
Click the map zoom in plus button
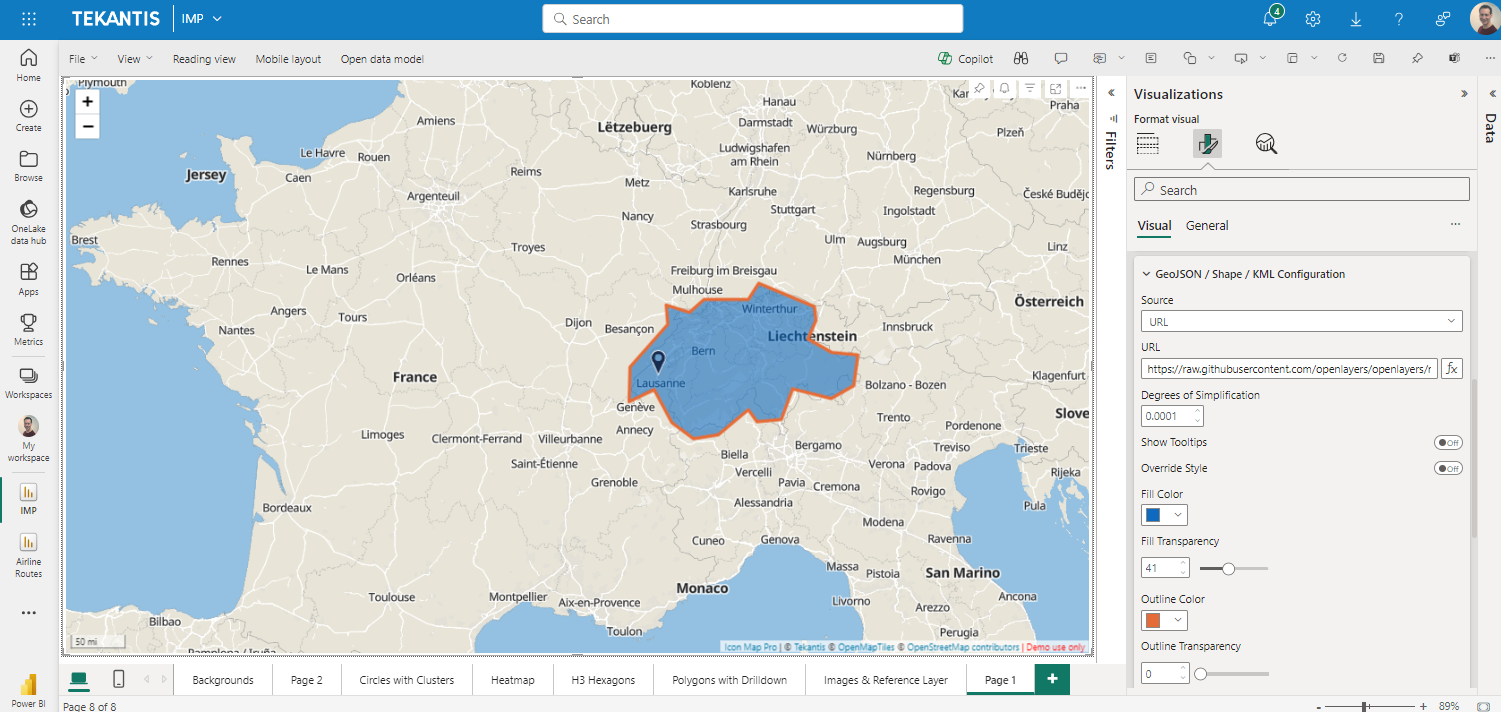(x=88, y=102)
